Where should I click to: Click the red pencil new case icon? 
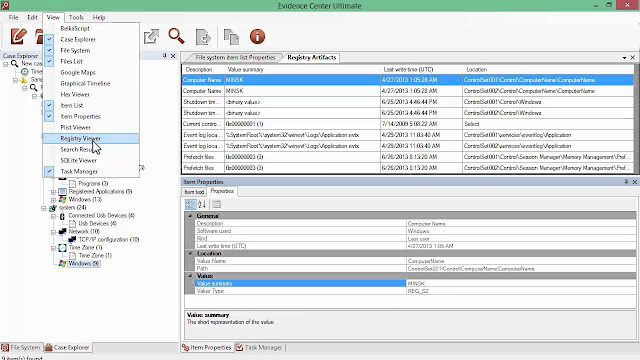[18, 36]
